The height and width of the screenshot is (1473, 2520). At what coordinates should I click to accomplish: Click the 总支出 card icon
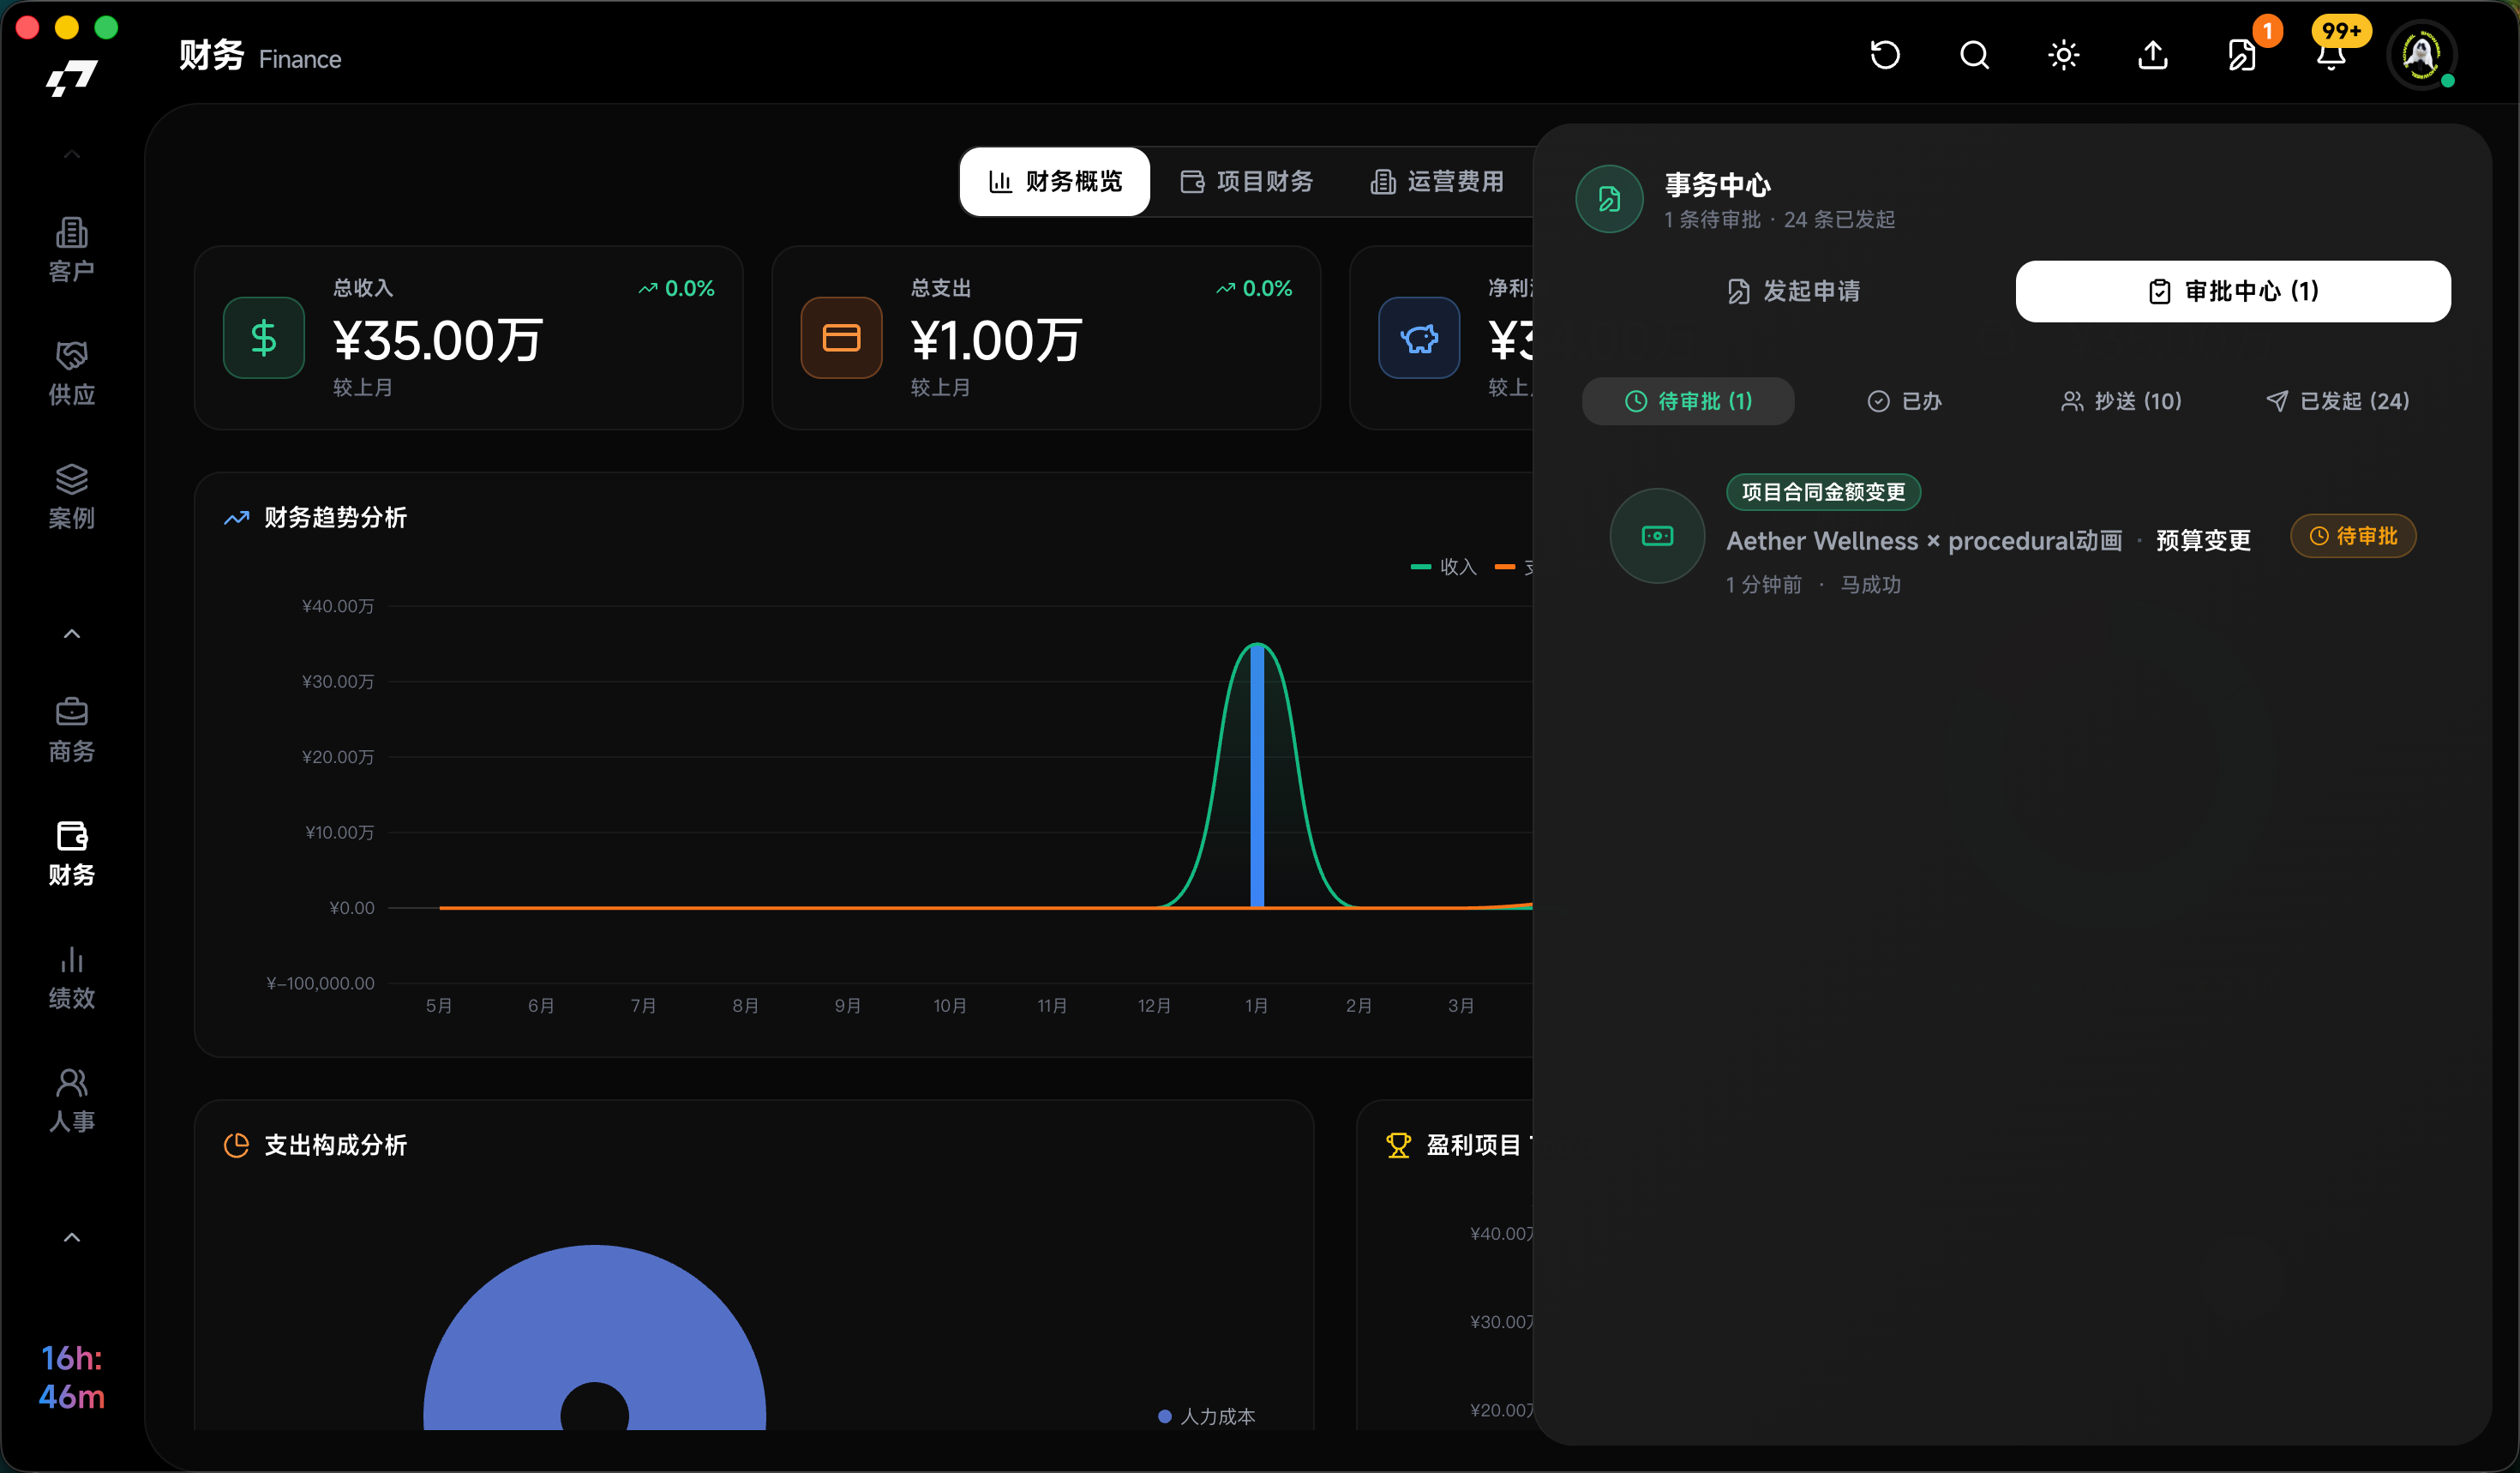click(x=841, y=338)
